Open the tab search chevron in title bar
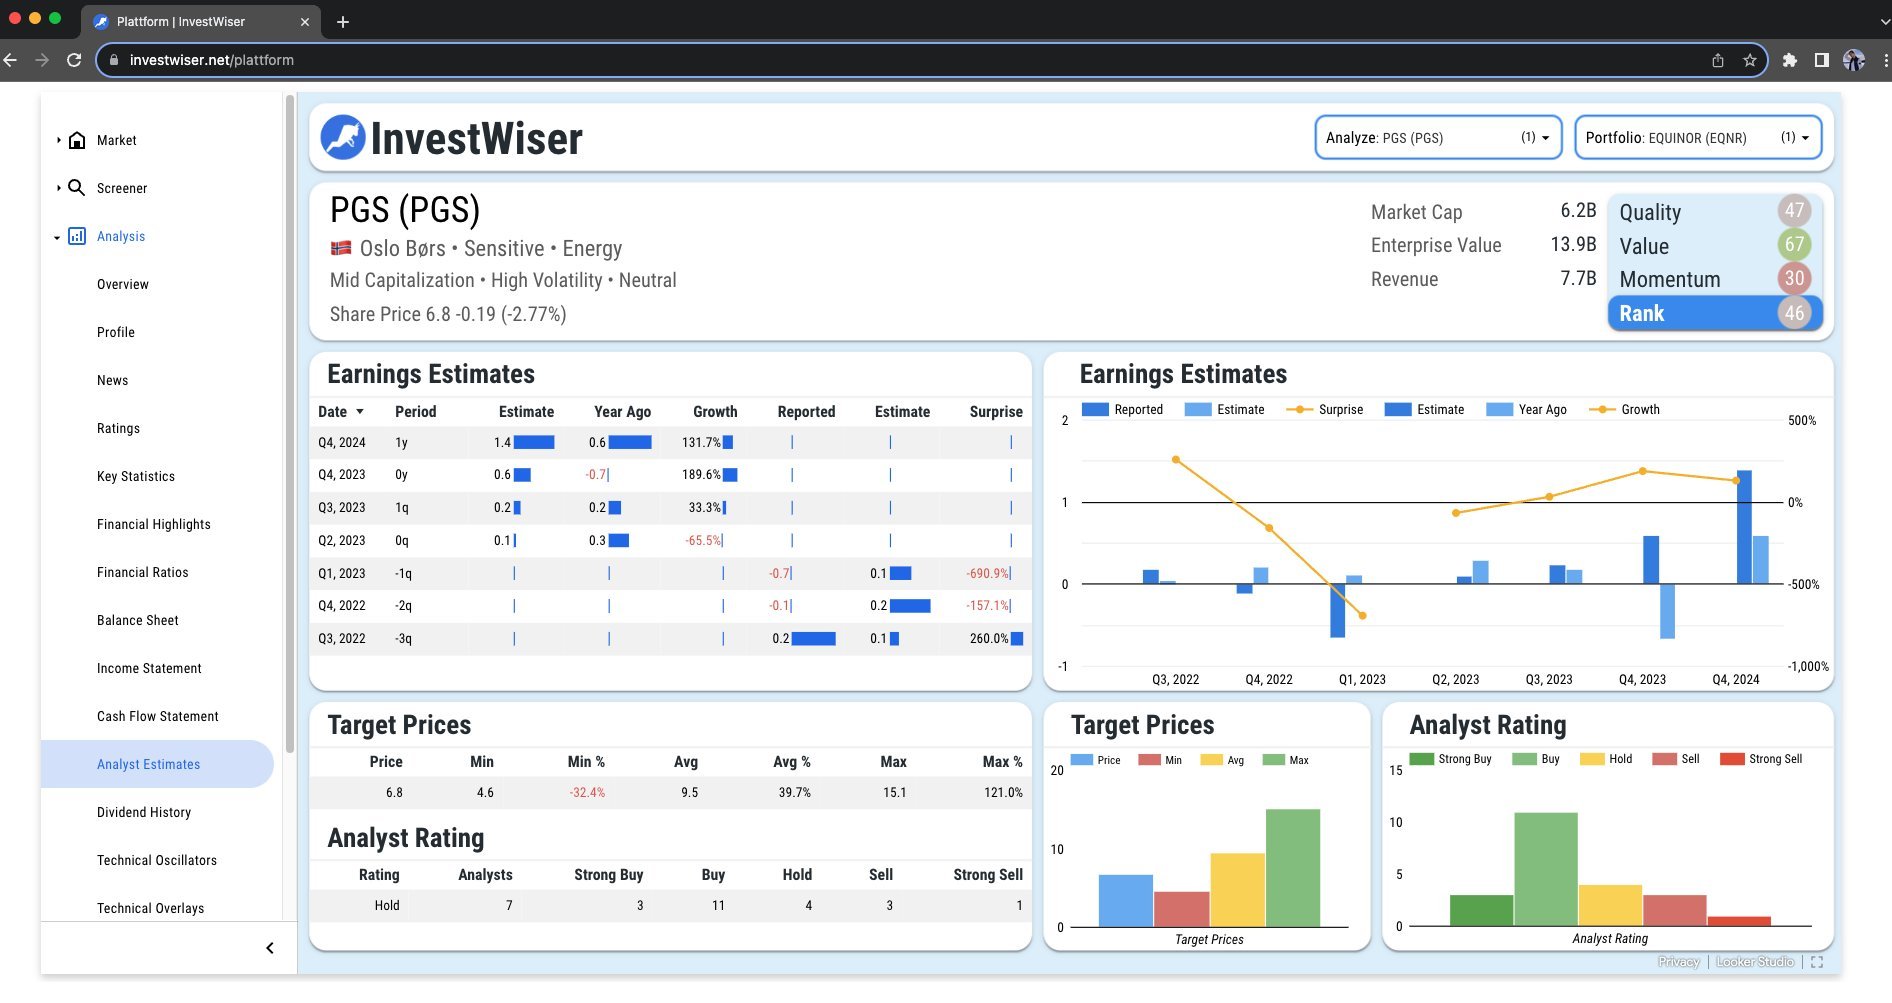1892x1003 pixels. [1884, 21]
